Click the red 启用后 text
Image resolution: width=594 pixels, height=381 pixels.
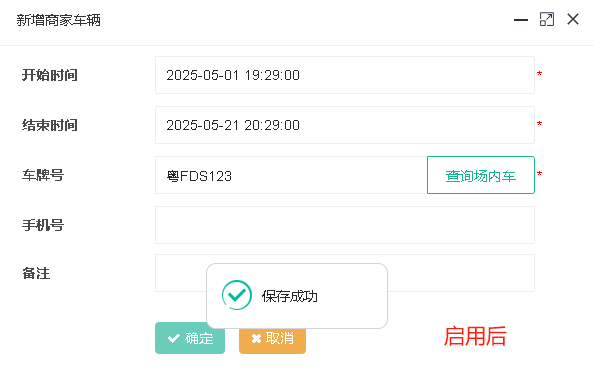(475, 336)
